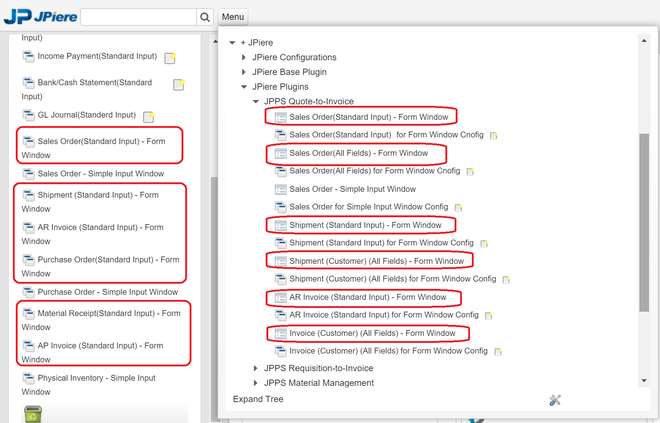This screenshot has height=423, width=660.
Task: Click the search input field
Action: 138,17
